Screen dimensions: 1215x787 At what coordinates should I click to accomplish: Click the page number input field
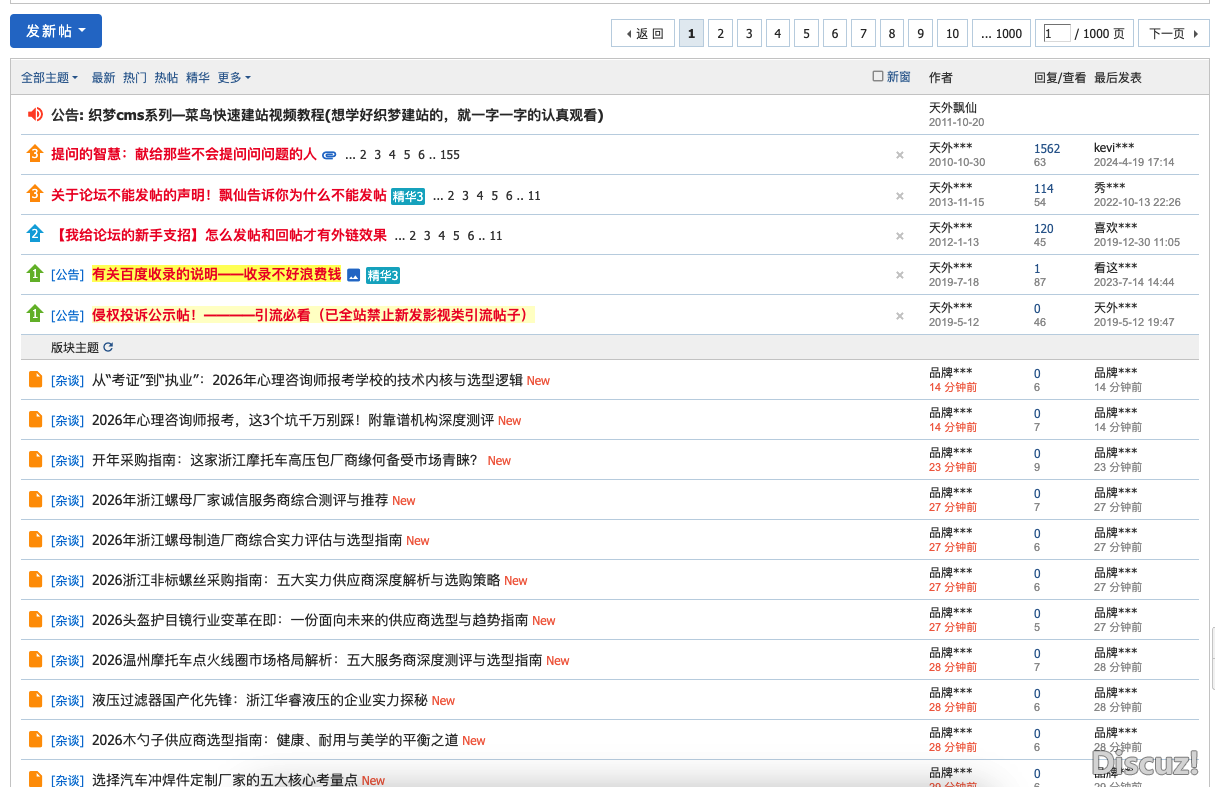click(x=1056, y=33)
